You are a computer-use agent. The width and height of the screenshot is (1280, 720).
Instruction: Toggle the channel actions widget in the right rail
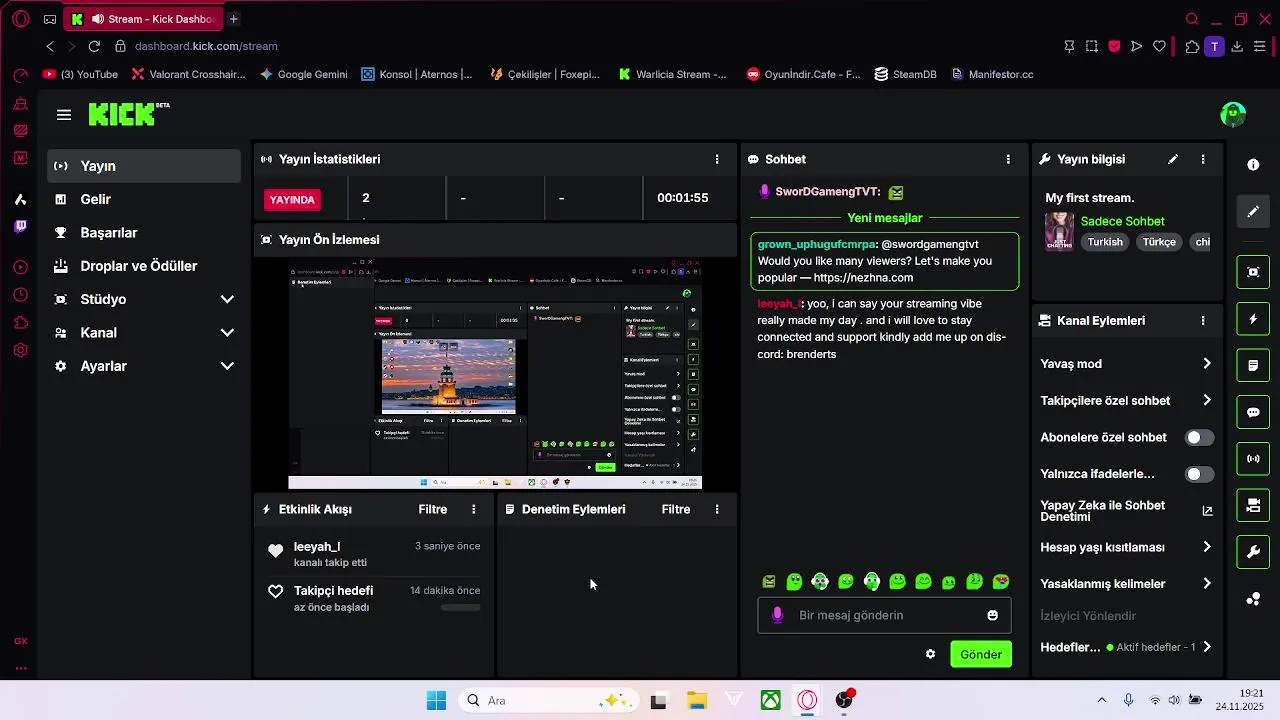tap(1253, 506)
